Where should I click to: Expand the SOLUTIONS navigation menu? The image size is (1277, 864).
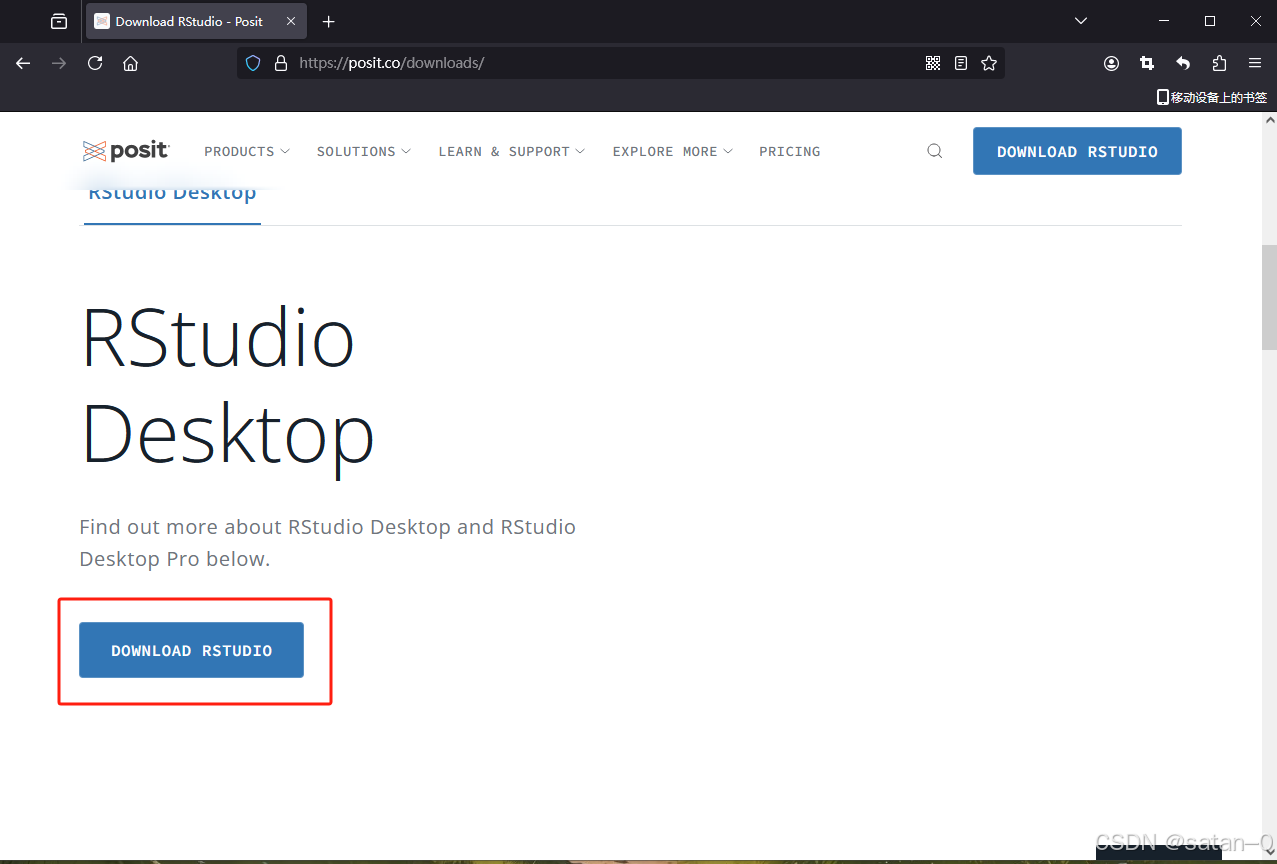click(x=364, y=152)
